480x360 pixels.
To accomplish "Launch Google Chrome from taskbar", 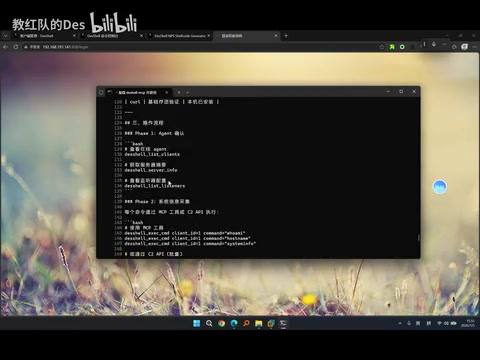I will pos(221,323).
